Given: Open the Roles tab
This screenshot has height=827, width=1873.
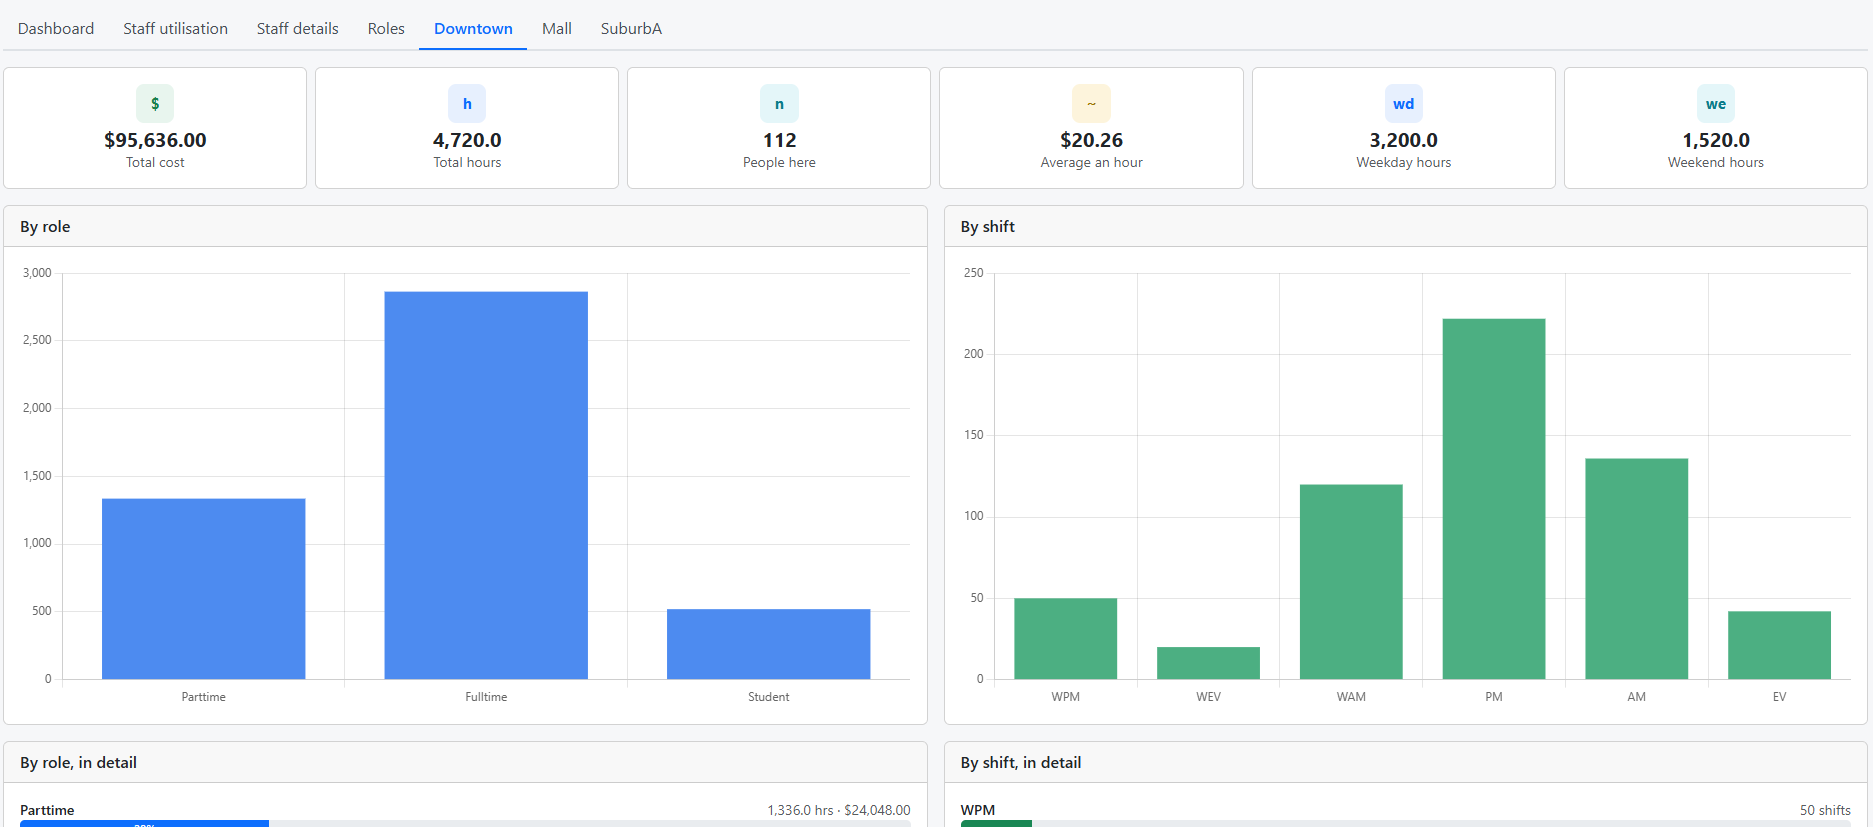Looking at the screenshot, I should (386, 28).
